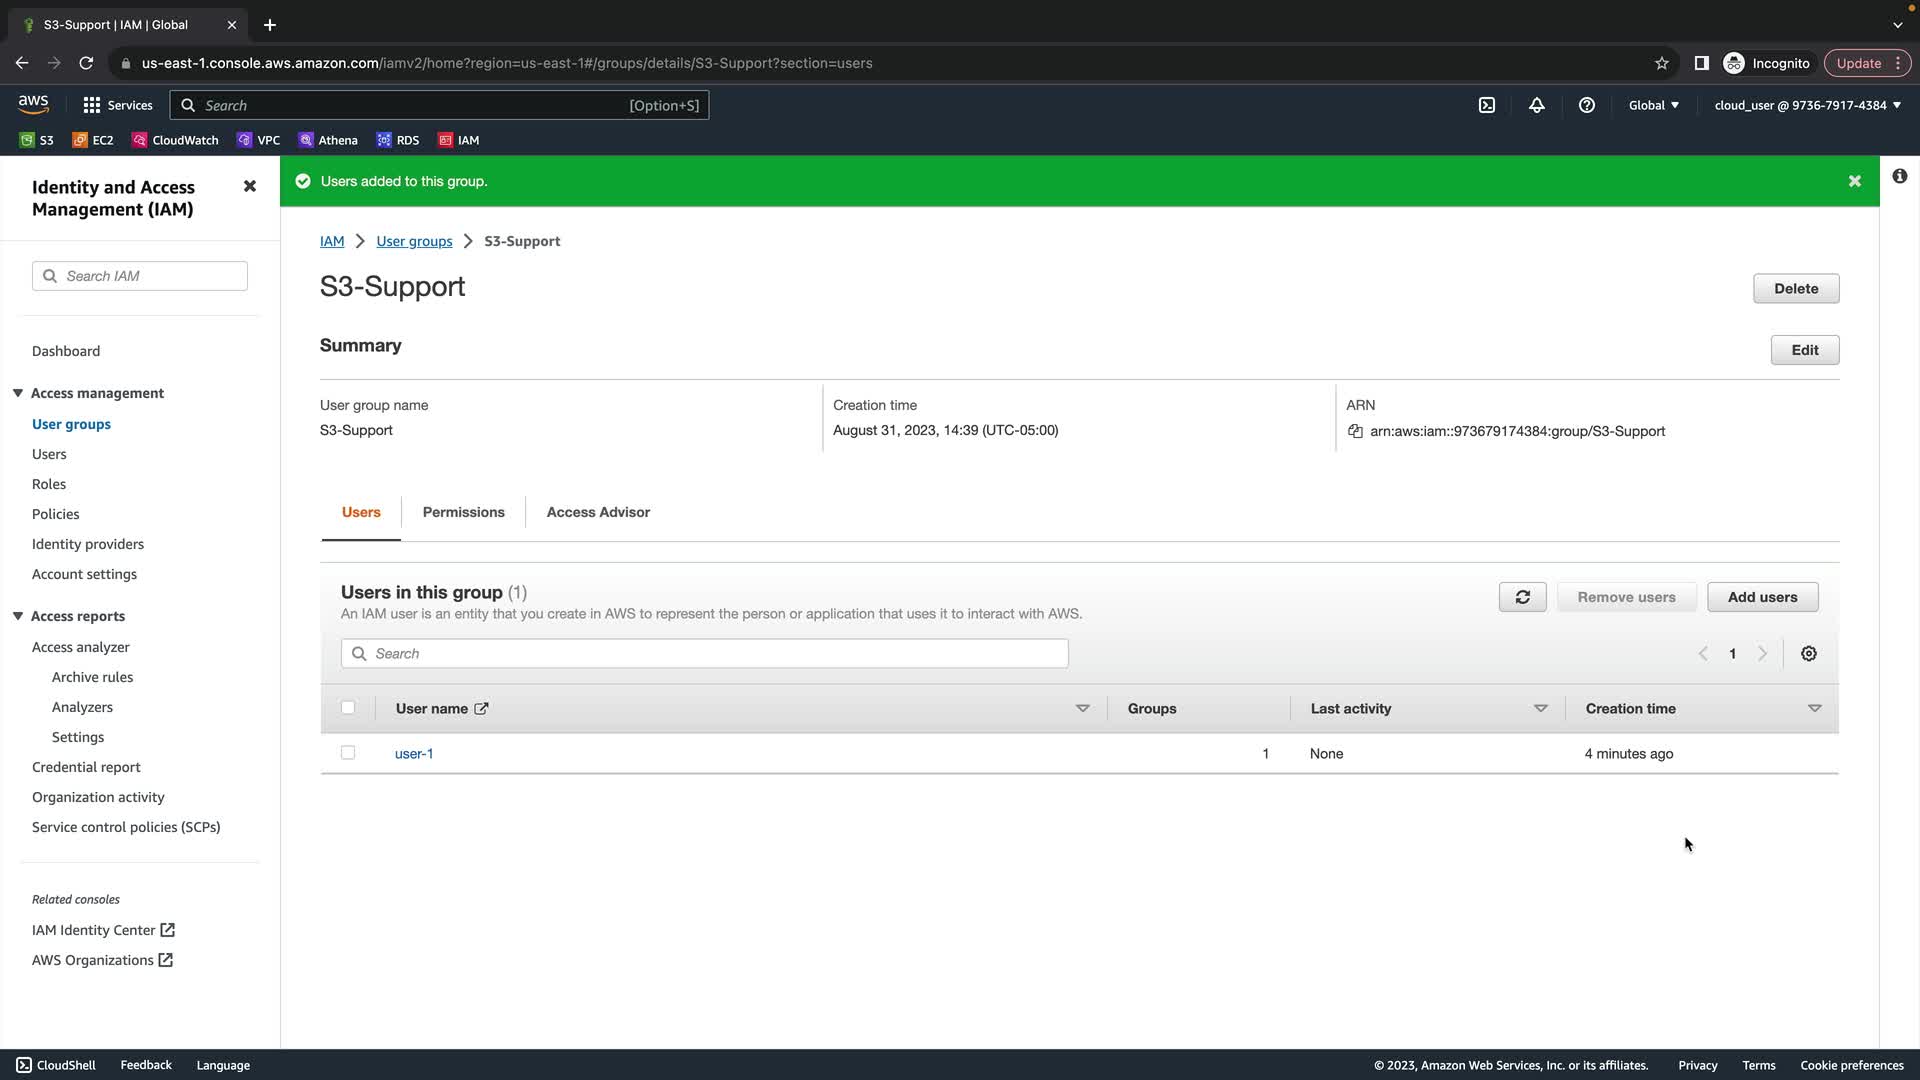Open the notifications bell icon
1920x1080 pixels.
(1536, 105)
